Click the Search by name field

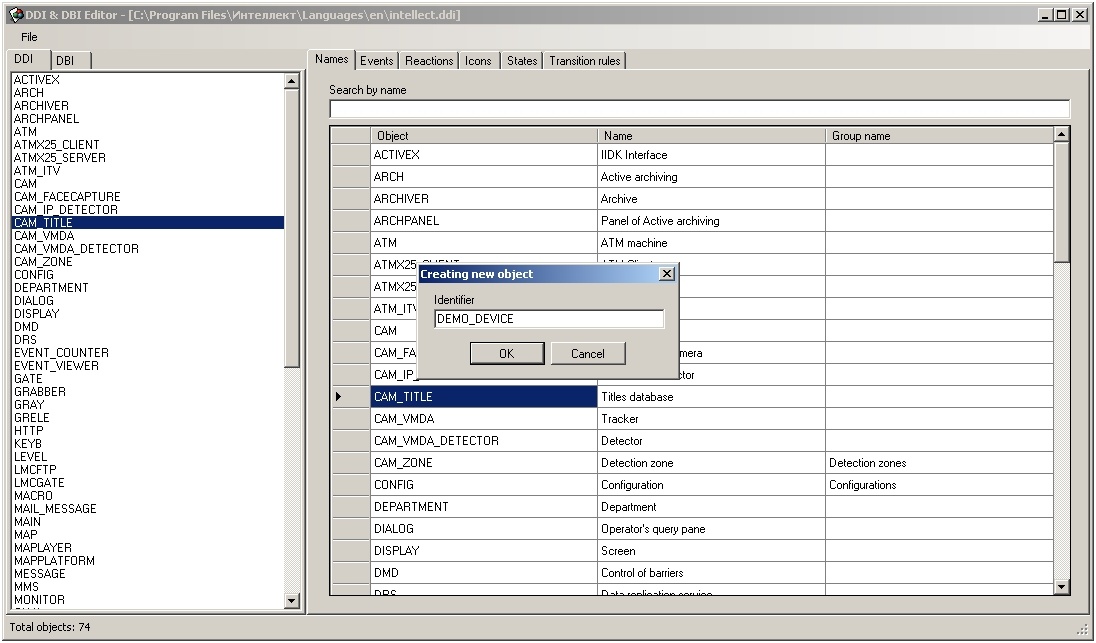(699, 109)
